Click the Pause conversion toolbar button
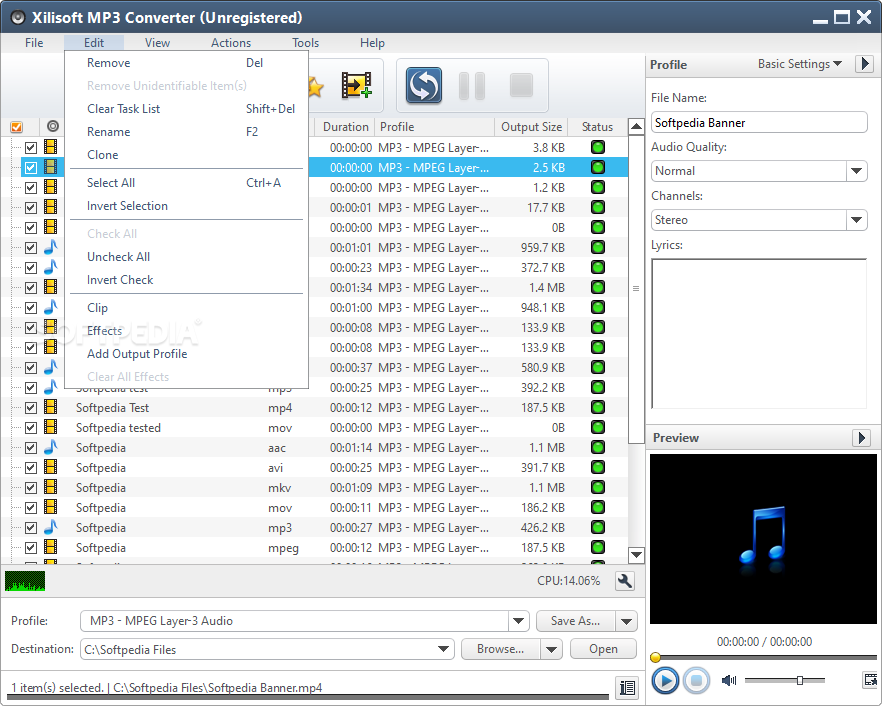Image resolution: width=882 pixels, height=706 pixels. [472, 86]
